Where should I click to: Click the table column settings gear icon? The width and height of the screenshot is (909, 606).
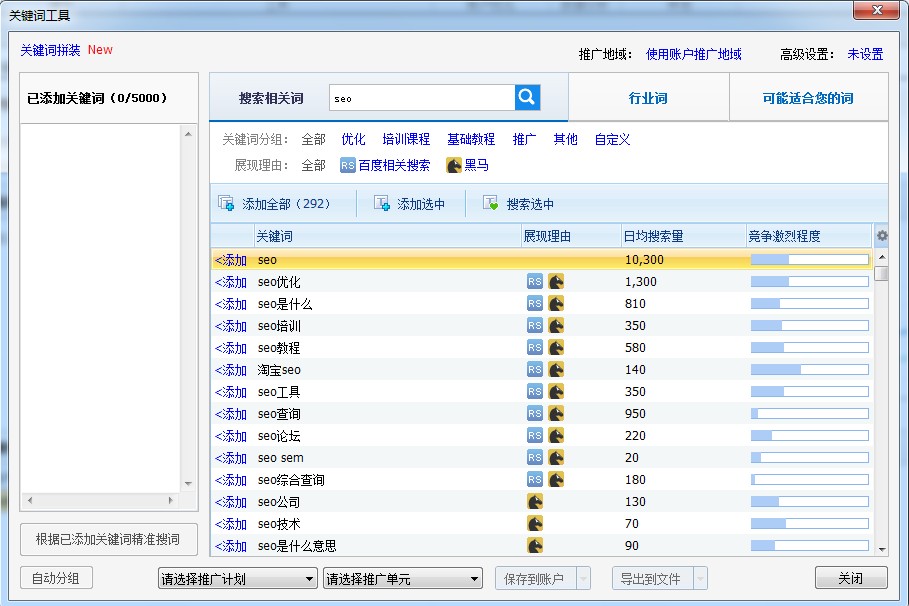881,236
